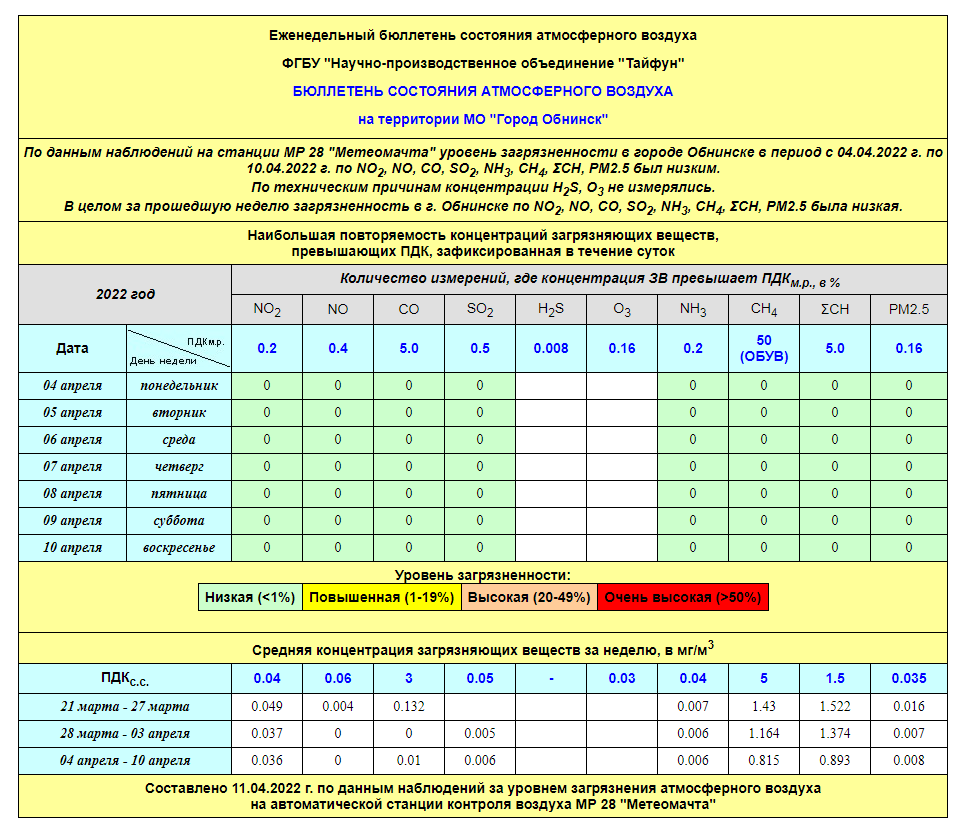Click the "на территории МО Город Обнинск" subtitle
The image size is (966, 840).
tap(483, 119)
